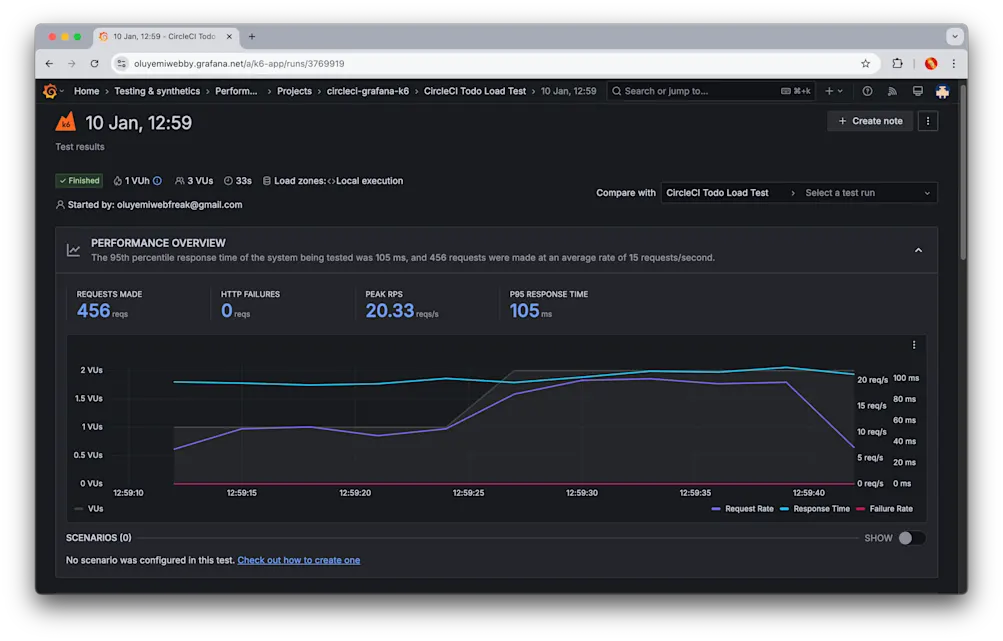Open the Help icon in top bar
1003x641 pixels.
866,91
